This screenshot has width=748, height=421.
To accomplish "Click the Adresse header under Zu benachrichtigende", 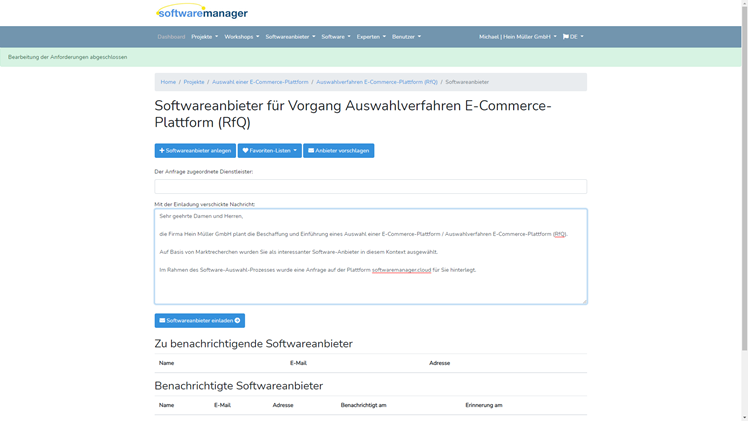I will 439,363.
